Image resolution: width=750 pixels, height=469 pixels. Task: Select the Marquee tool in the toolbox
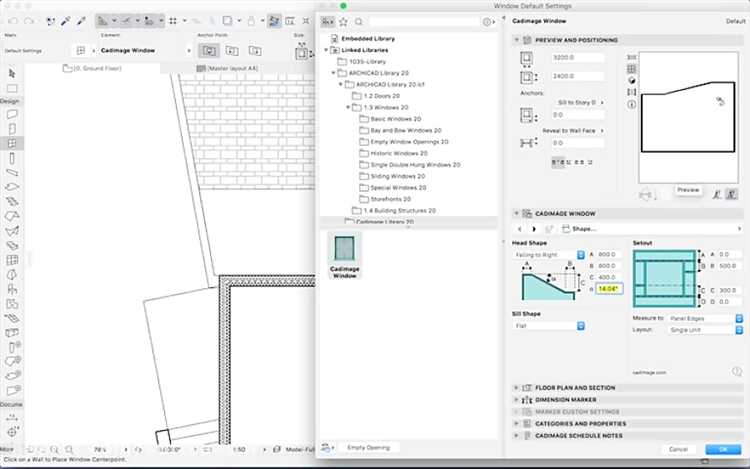click(x=12, y=88)
